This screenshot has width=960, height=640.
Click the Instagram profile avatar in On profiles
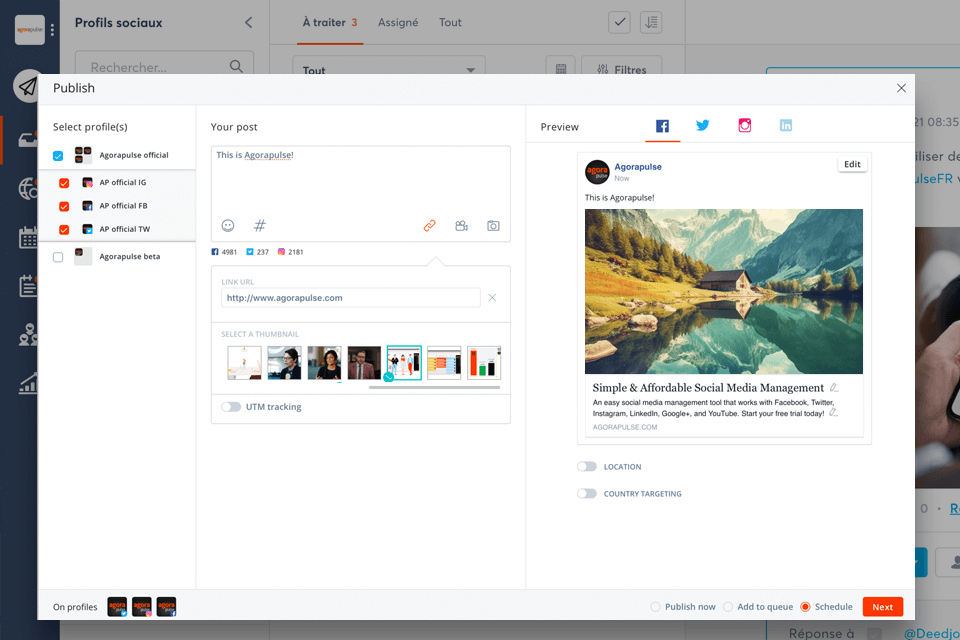coord(141,606)
